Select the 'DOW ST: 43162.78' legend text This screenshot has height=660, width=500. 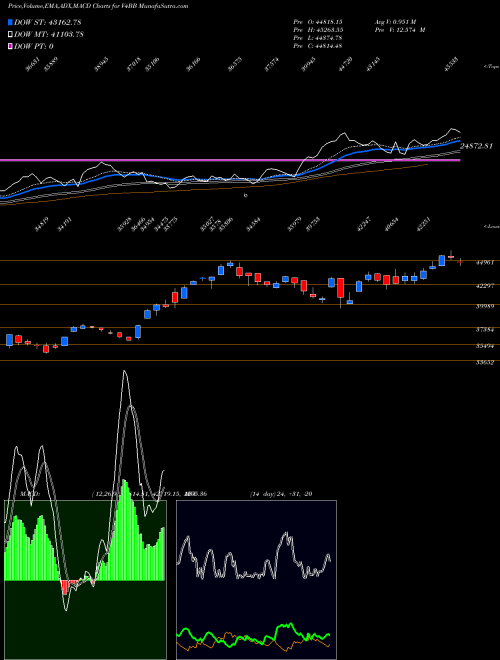pos(48,22)
